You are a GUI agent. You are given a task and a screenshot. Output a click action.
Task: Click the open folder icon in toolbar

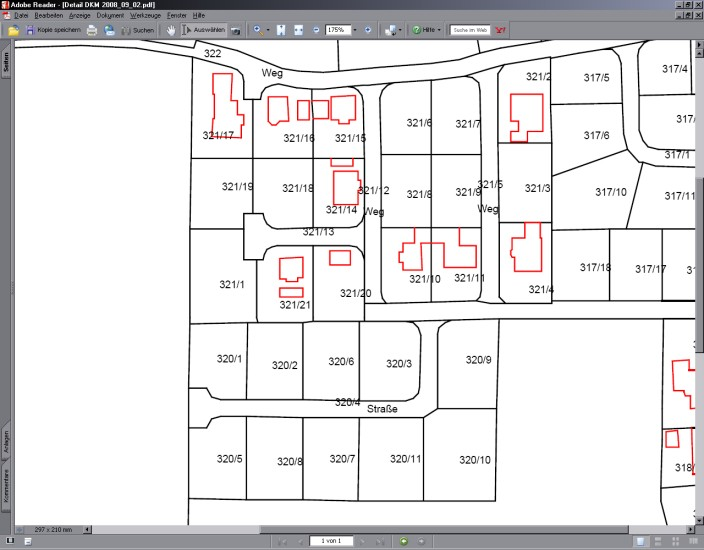coord(13,31)
